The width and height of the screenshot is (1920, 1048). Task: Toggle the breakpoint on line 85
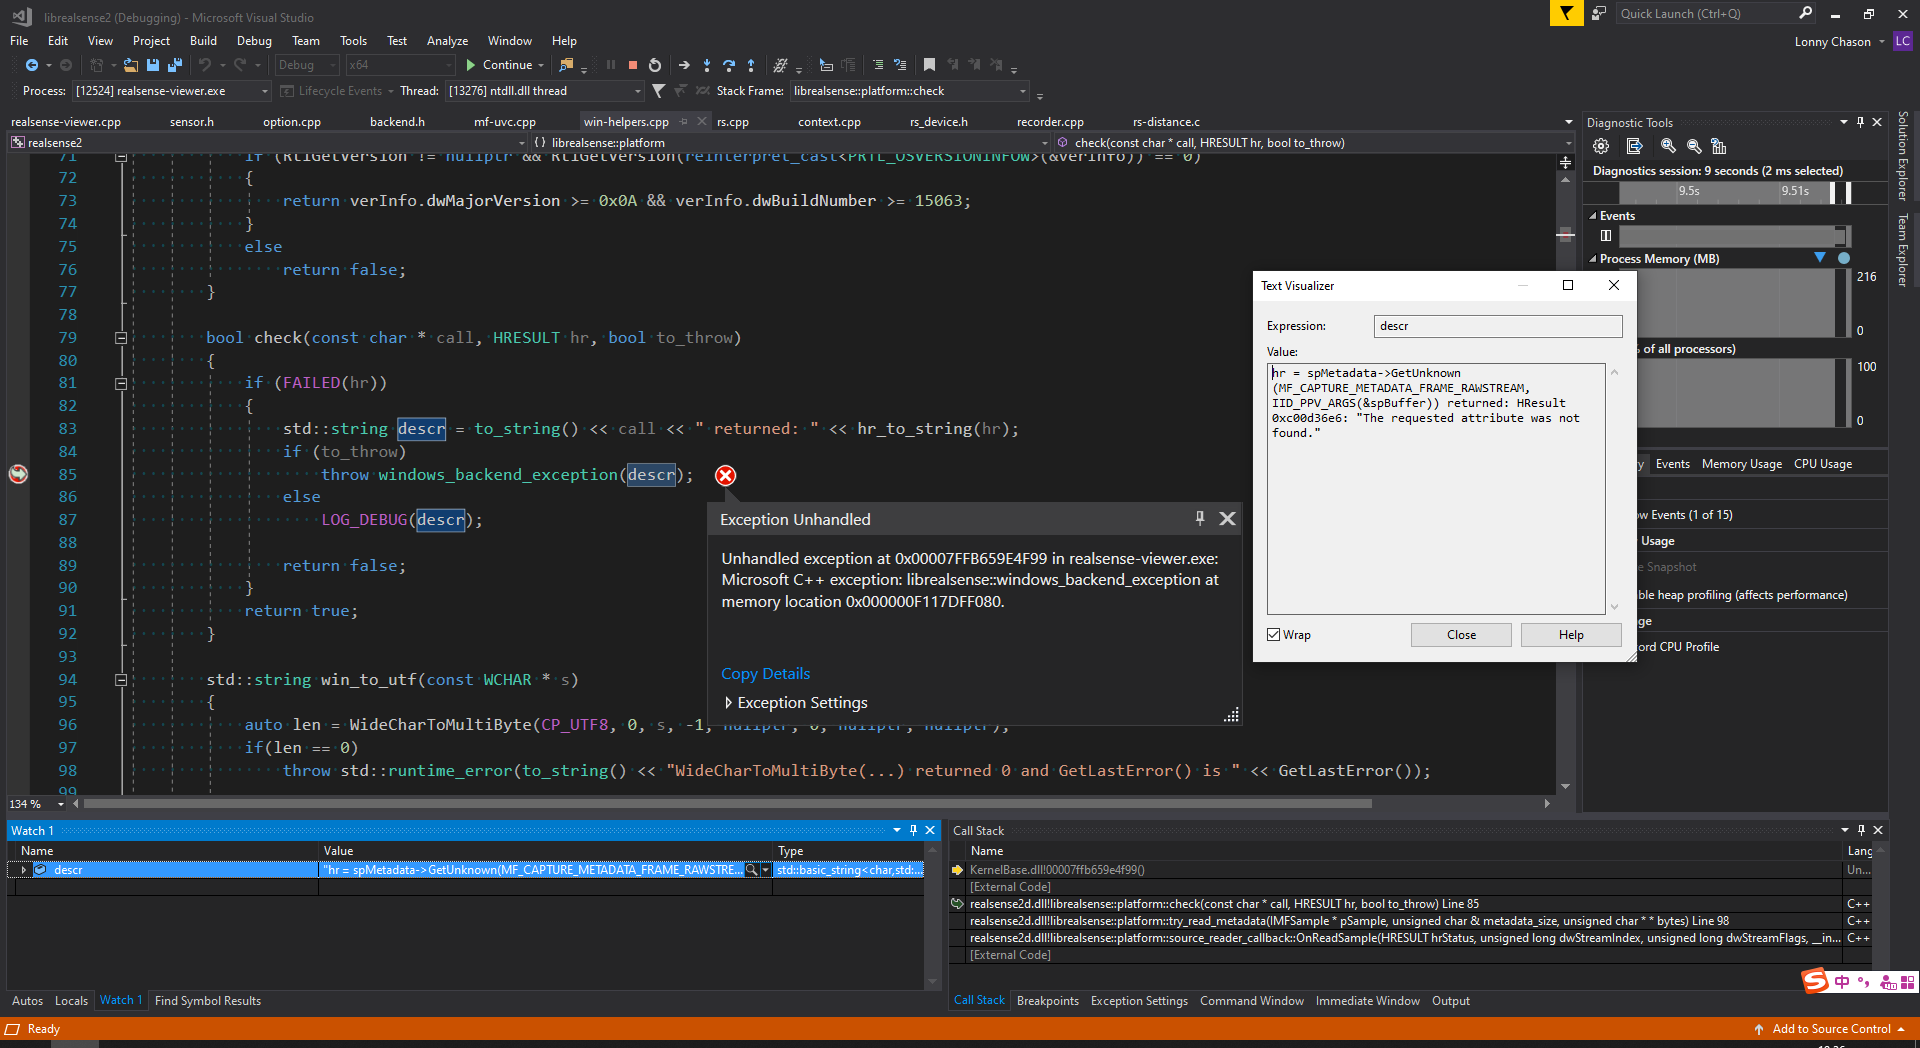click(18, 474)
